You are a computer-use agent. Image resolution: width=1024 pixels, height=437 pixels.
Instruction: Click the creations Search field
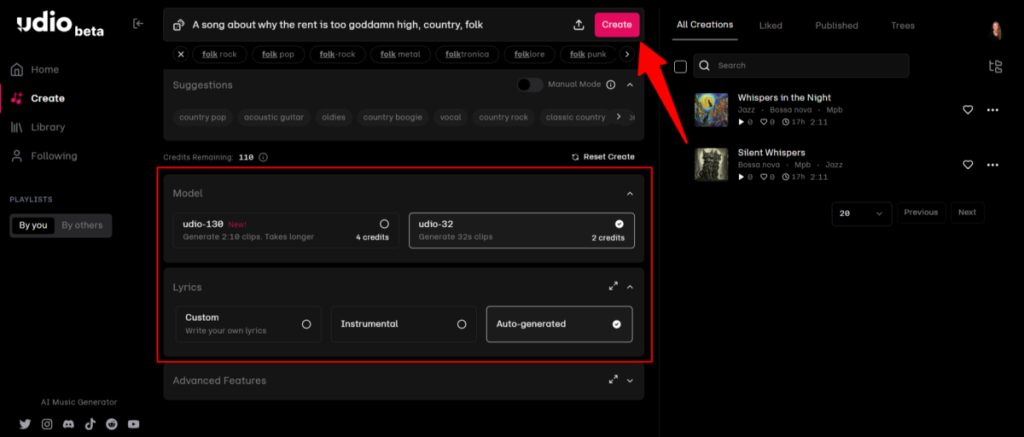tap(801, 65)
